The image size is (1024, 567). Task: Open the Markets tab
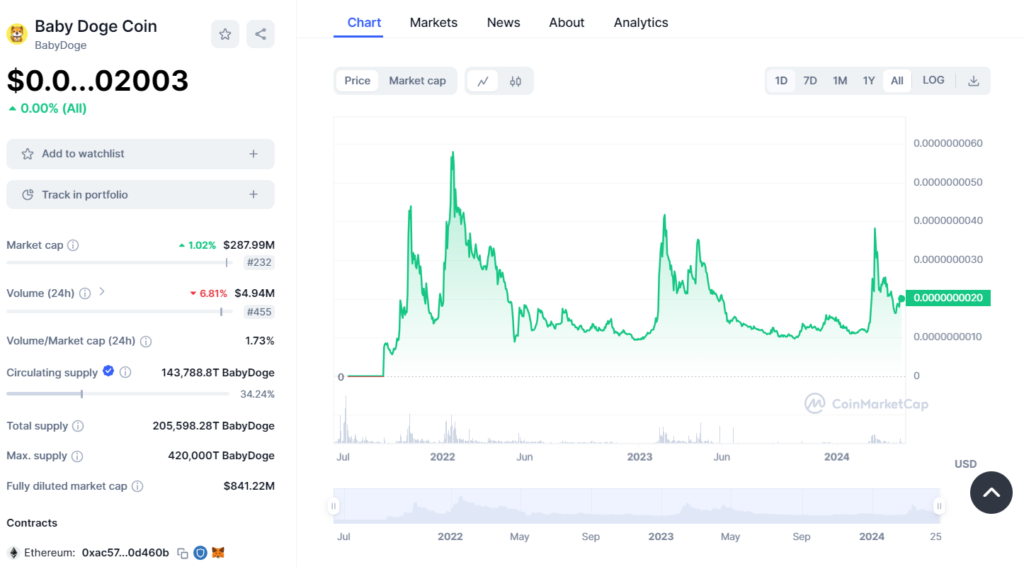(433, 22)
